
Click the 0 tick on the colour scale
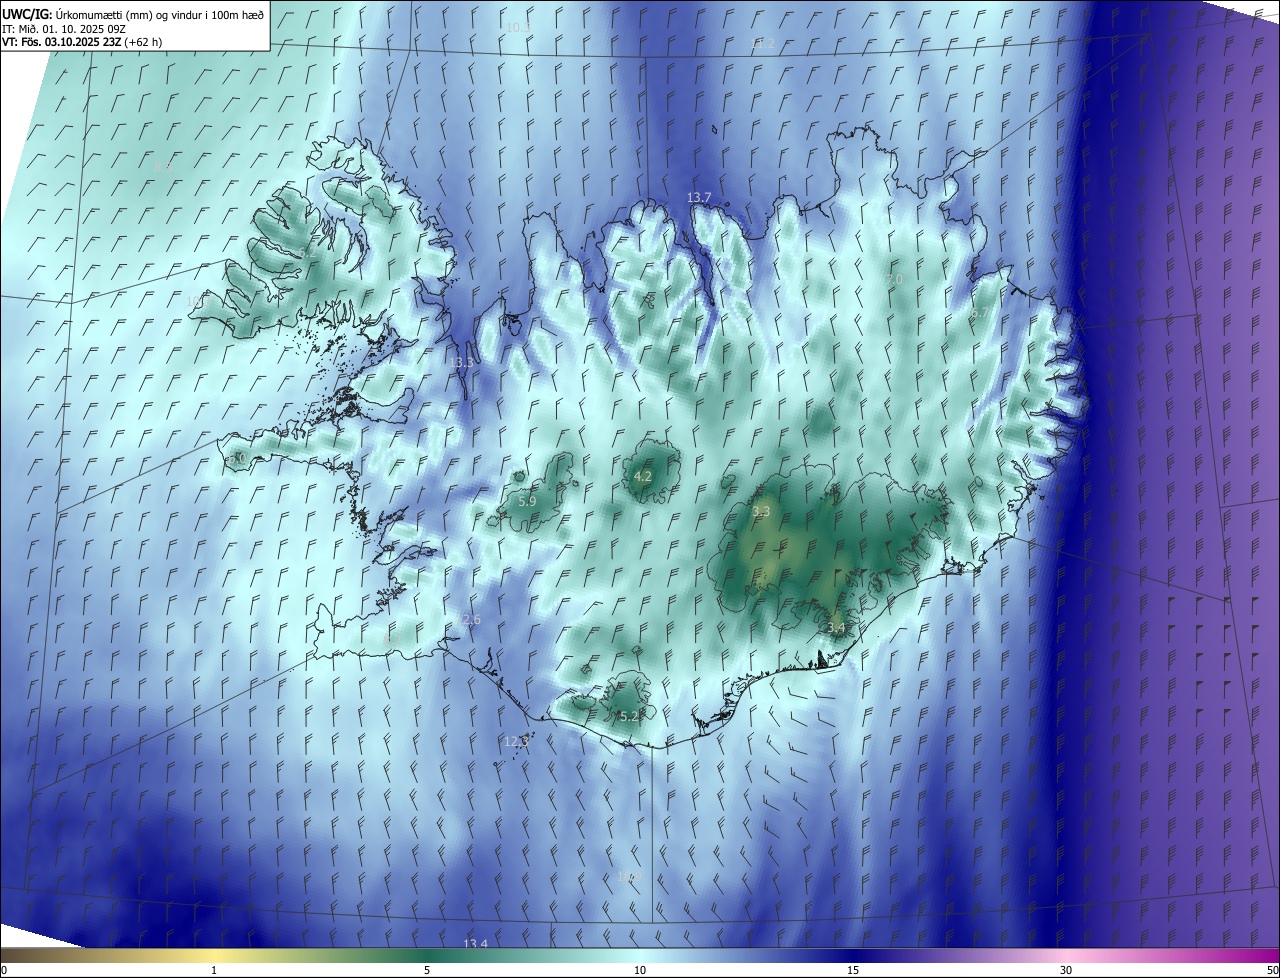(x=4, y=970)
